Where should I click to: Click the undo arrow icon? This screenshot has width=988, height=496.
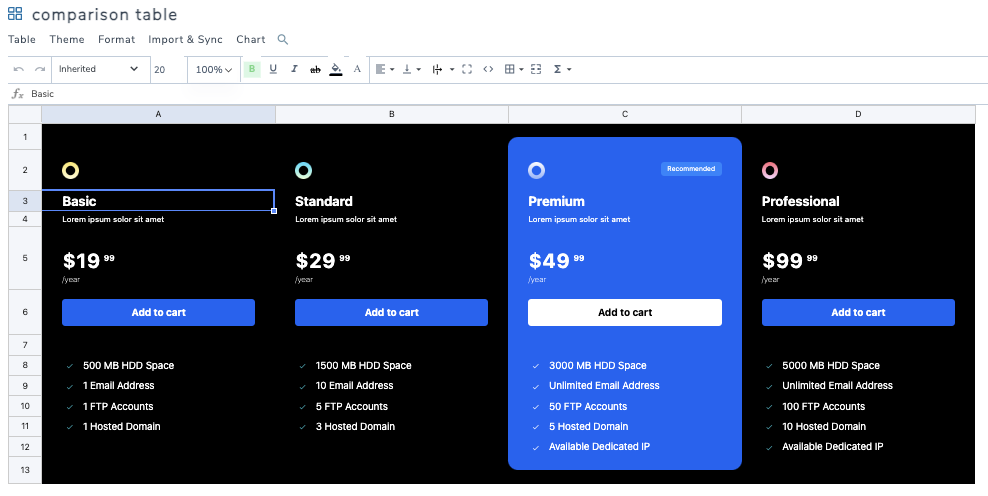(x=19, y=69)
